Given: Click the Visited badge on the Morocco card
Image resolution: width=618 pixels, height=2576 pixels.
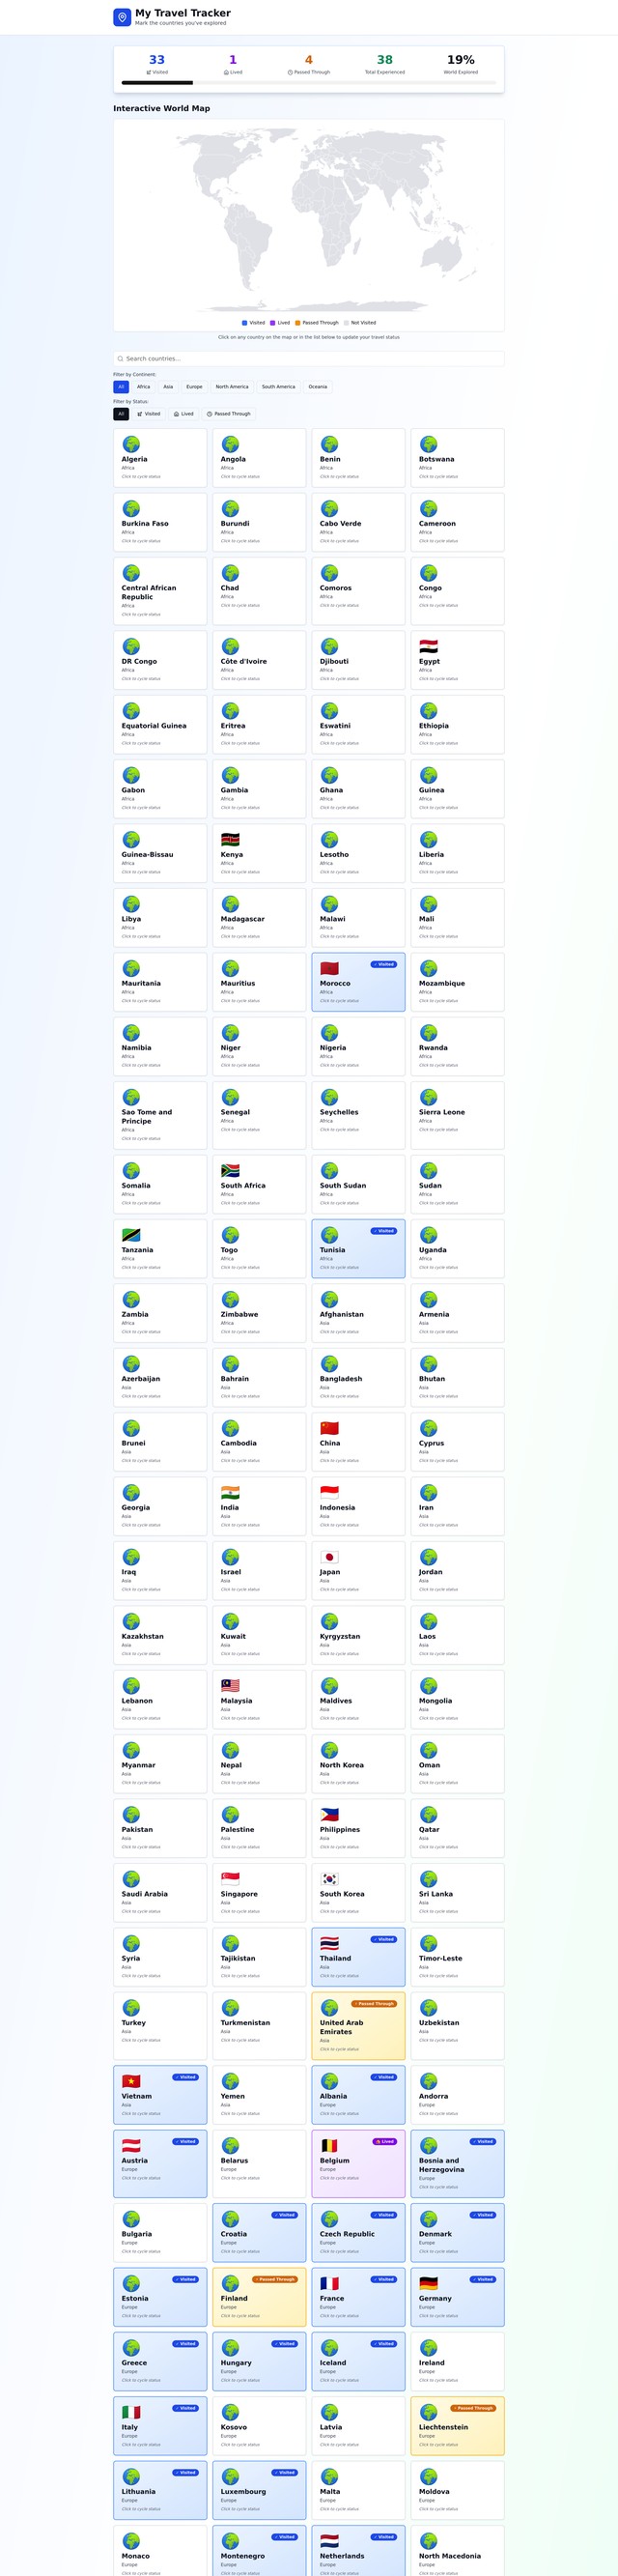Looking at the screenshot, I should (384, 964).
